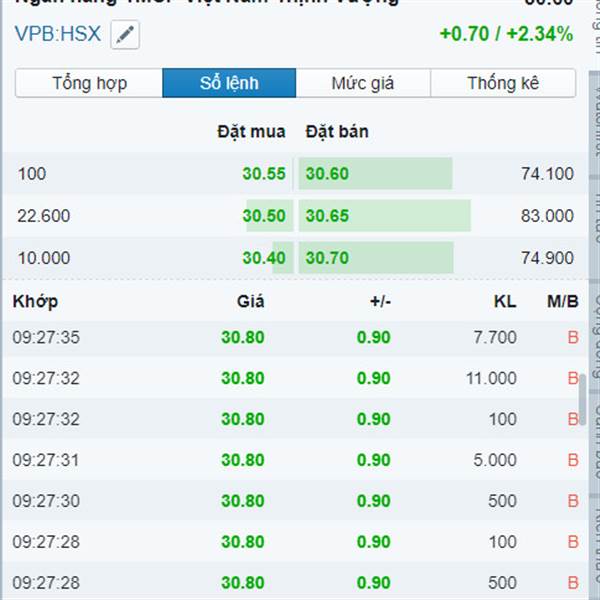Screen dimensions: 600x600
Task: Click bid volume 10.000
Action: [x=44, y=258]
